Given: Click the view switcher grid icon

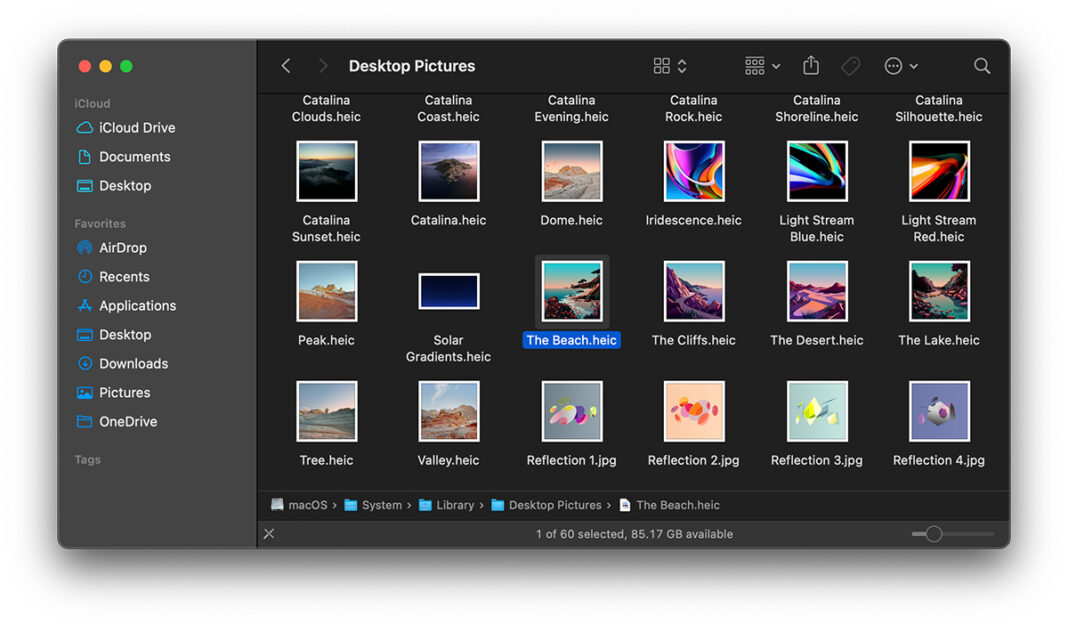Looking at the screenshot, I should pyautogui.click(x=660, y=65).
